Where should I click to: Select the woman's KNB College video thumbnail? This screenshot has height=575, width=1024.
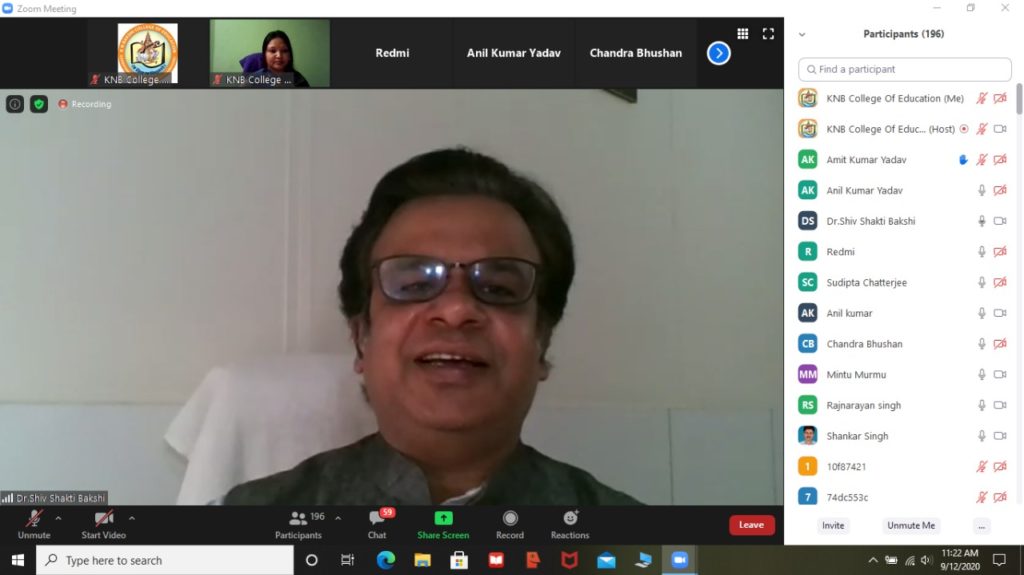point(270,53)
